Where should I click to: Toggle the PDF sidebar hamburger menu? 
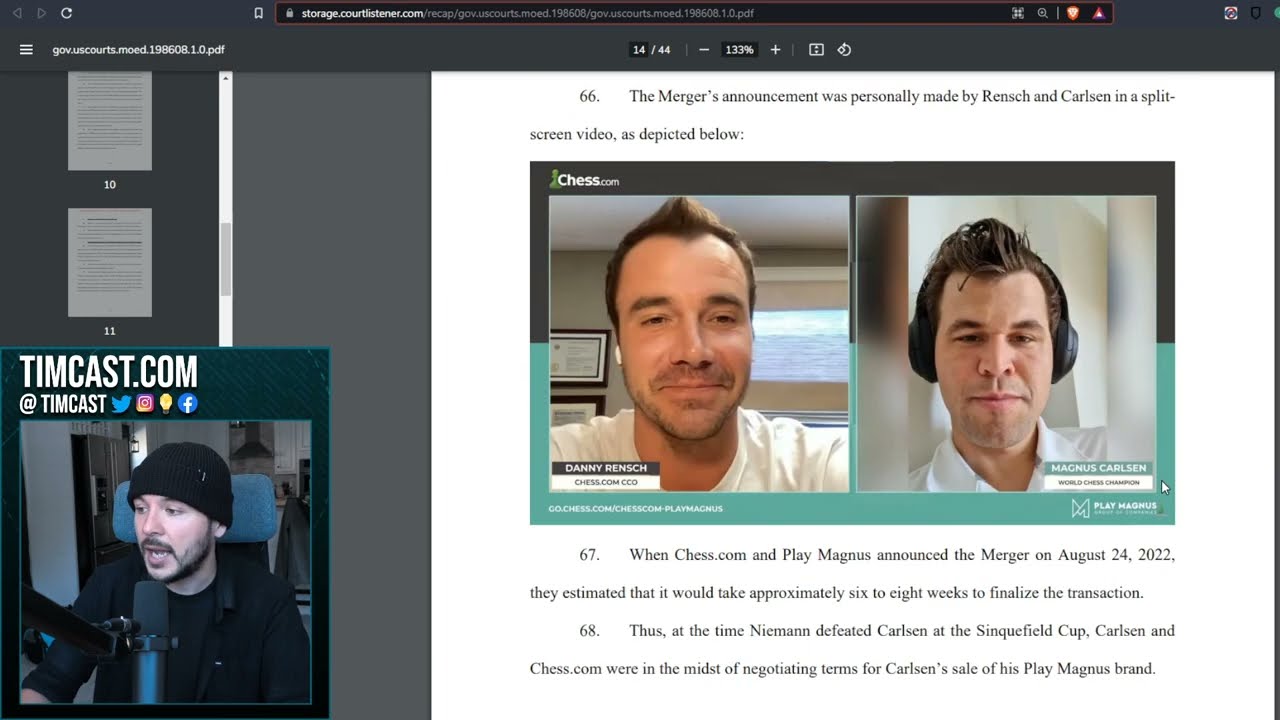pyautogui.click(x=26, y=49)
